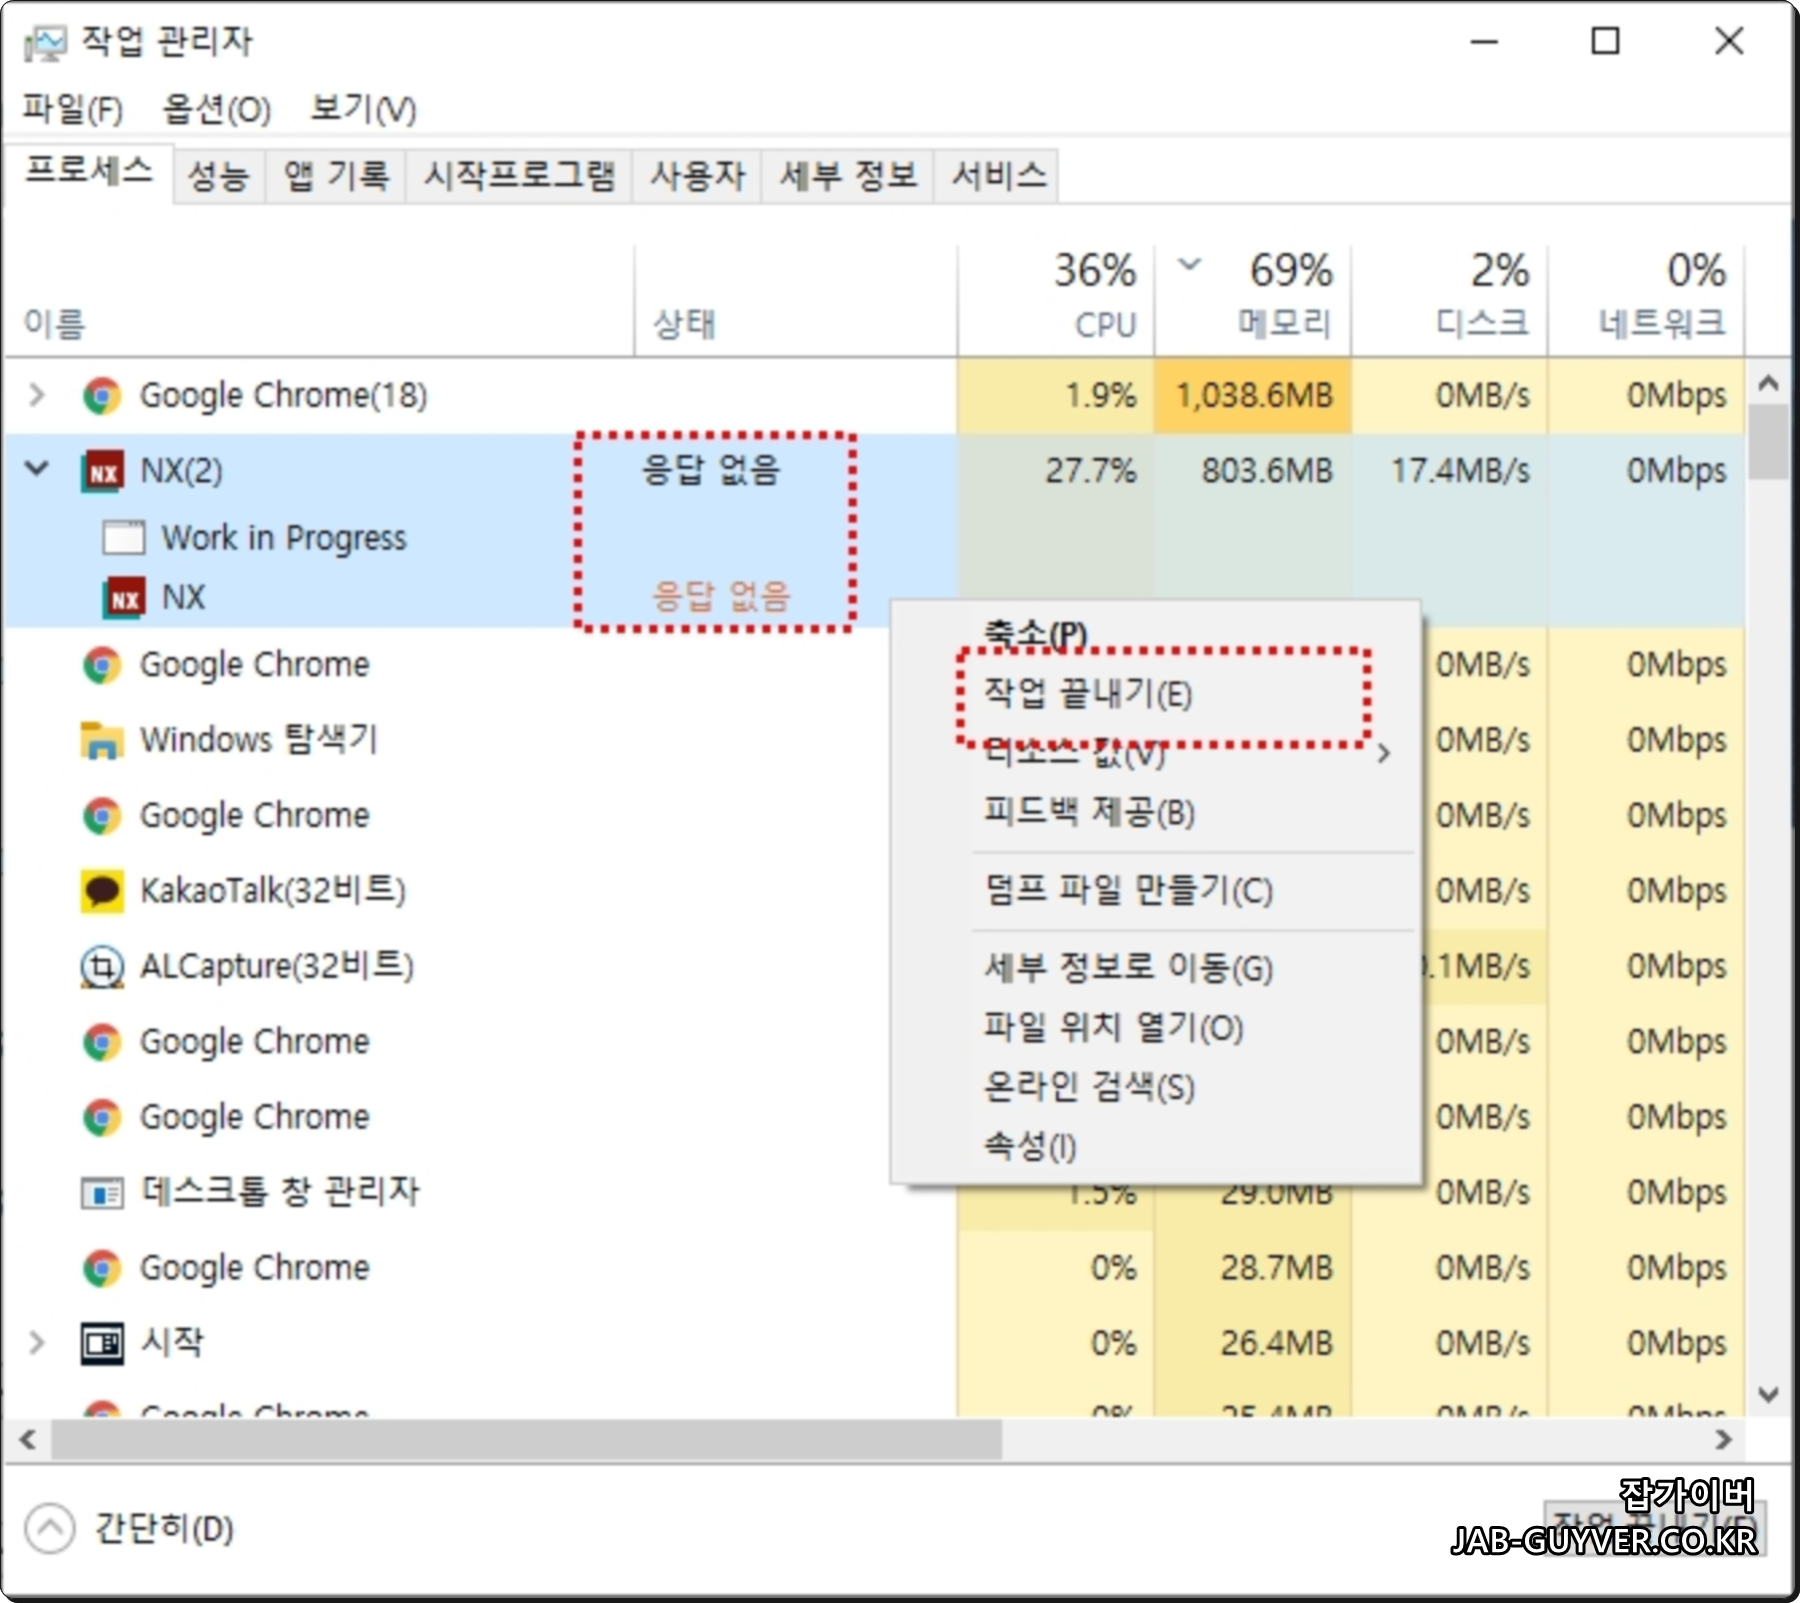
Task: Click the 시작 process icon
Action: 101,1343
